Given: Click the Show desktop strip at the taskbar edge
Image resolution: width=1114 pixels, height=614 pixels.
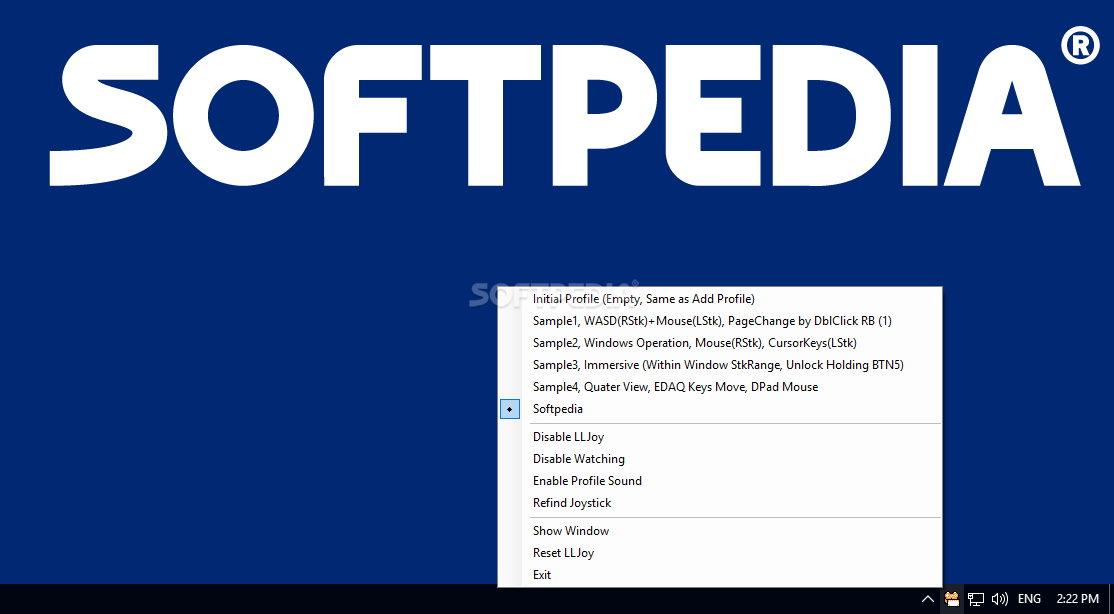Looking at the screenshot, I should (1111, 599).
